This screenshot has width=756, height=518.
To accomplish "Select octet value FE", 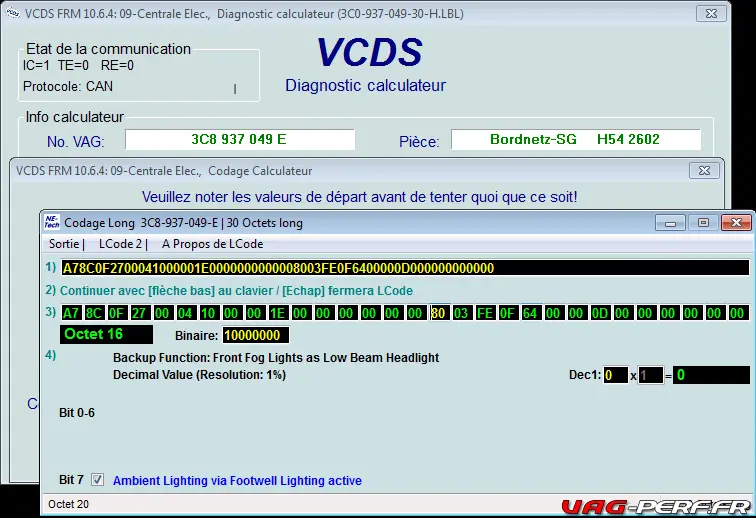I will (485, 313).
